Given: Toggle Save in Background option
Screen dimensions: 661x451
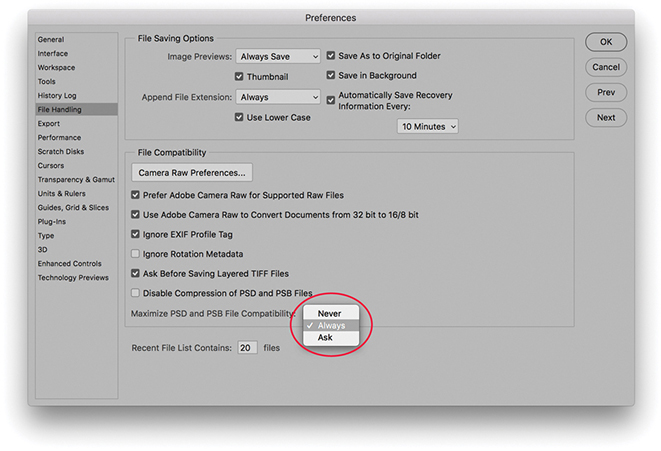Looking at the screenshot, I should click(x=331, y=75).
